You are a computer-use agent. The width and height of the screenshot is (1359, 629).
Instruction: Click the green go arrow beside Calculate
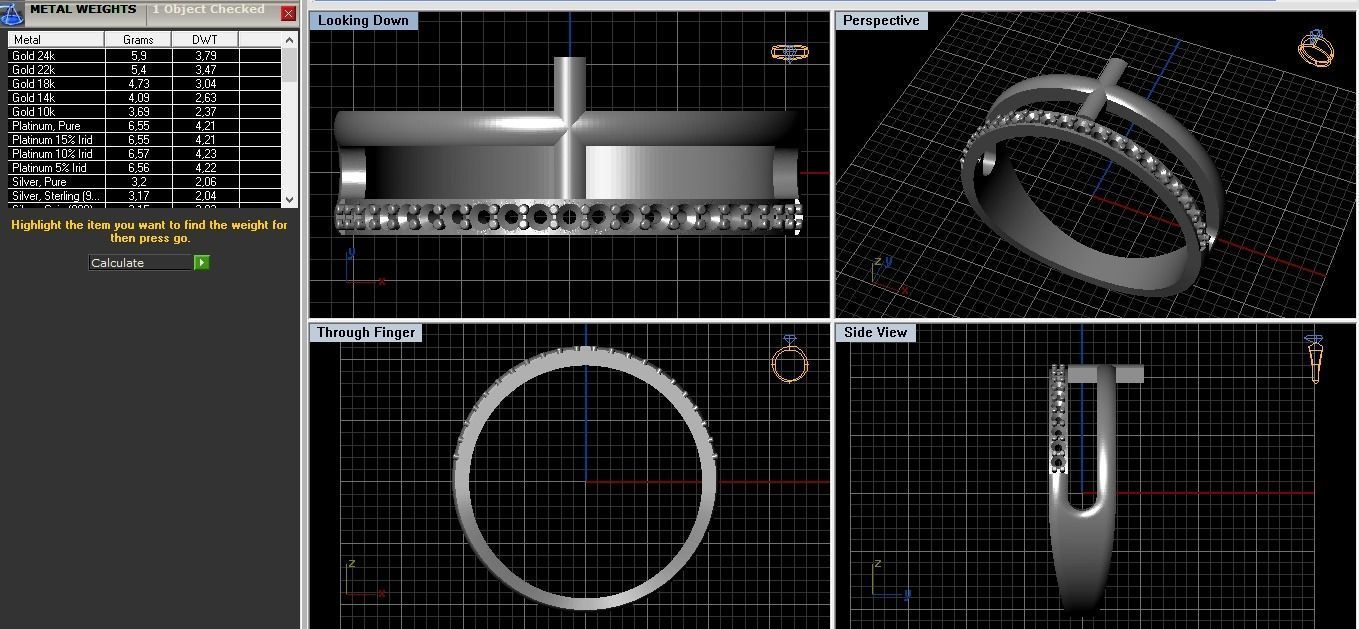pyautogui.click(x=202, y=262)
